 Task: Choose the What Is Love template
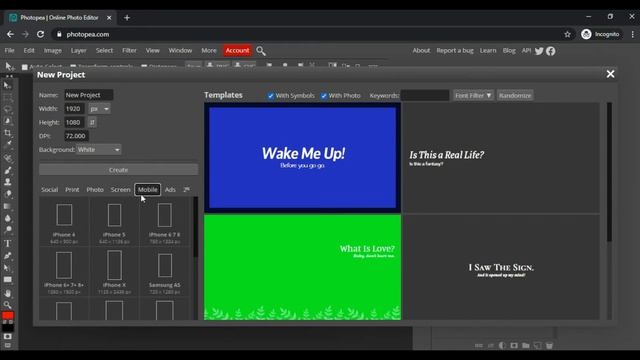tap(302, 267)
